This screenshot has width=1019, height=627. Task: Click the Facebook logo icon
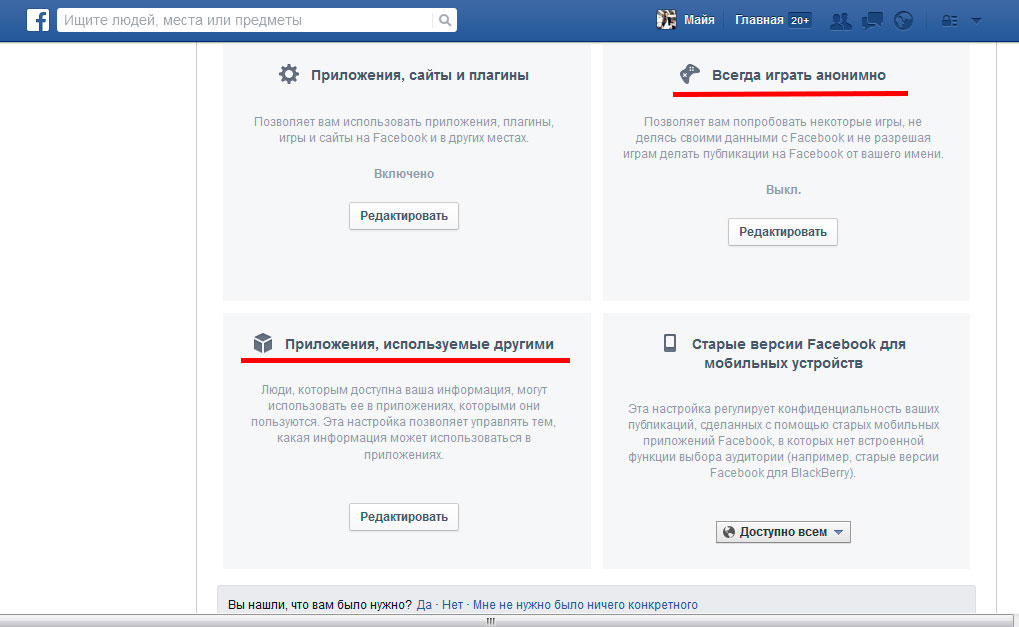click(x=38, y=20)
